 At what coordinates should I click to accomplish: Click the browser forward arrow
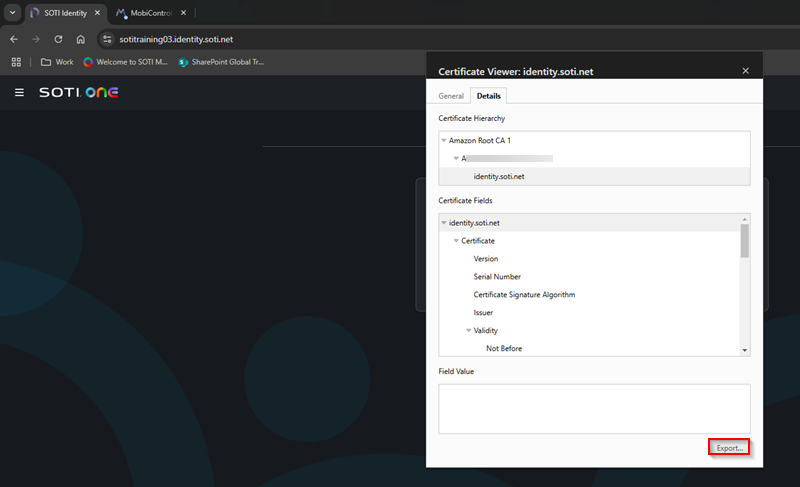pyautogui.click(x=36, y=39)
